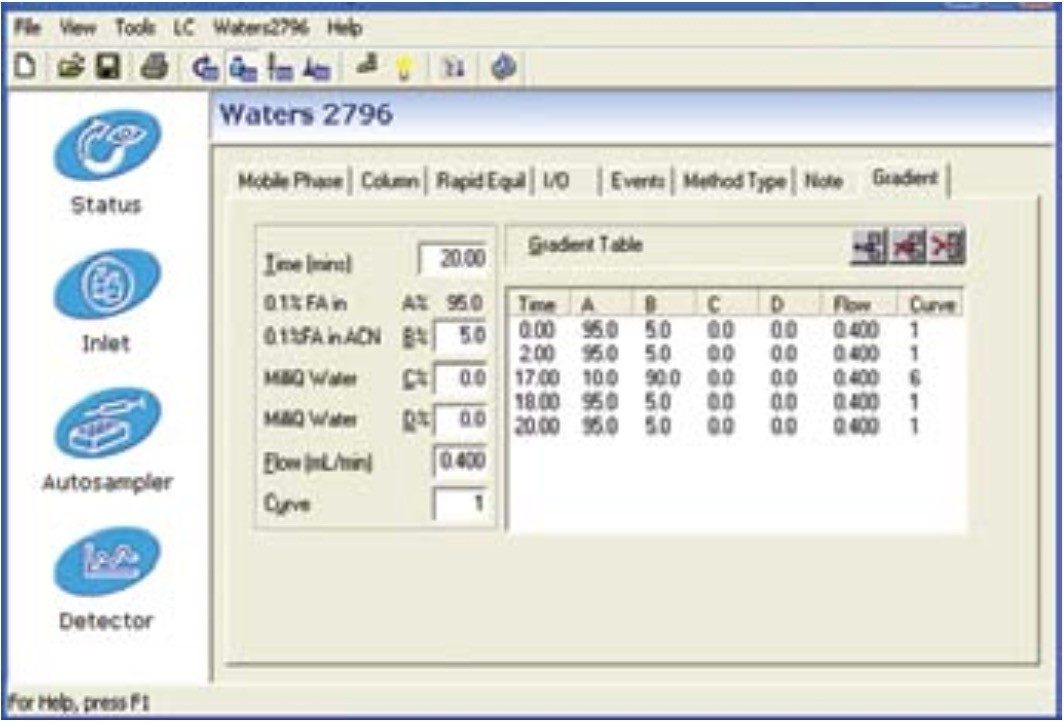Click the Flow column header in Gradient Table

[x=860, y=304]
